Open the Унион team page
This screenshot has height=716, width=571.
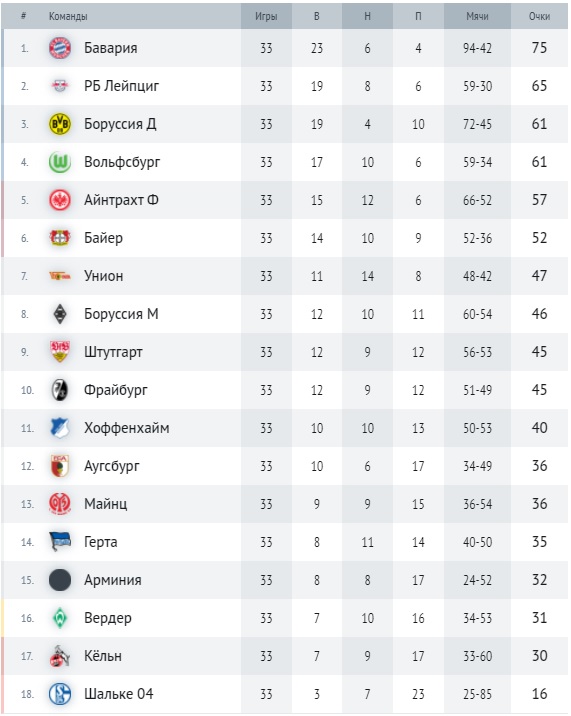point(104,276)
